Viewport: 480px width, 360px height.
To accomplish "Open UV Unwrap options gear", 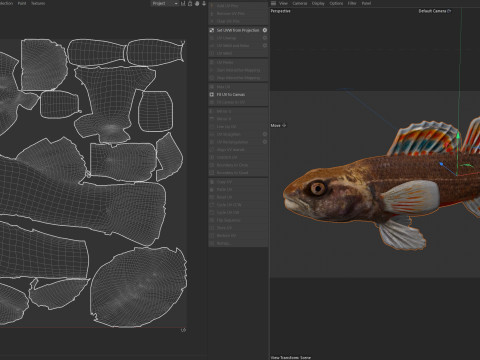I will point(265,38).
